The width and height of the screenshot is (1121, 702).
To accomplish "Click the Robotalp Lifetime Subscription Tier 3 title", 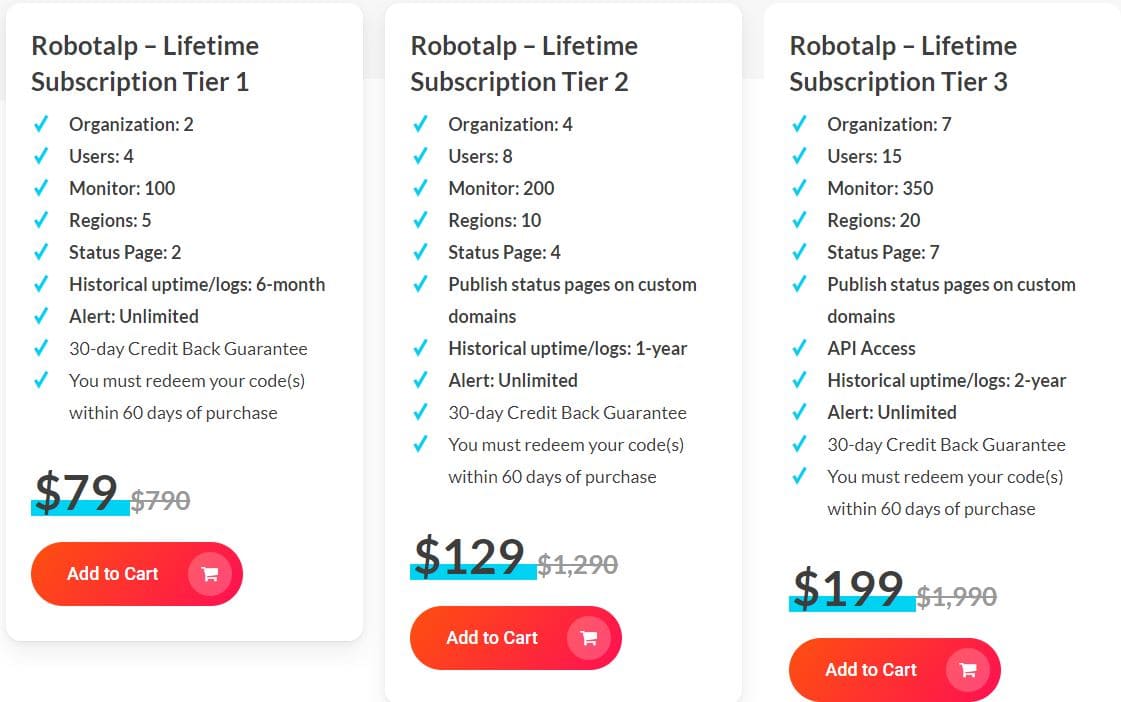I will click(x=903, y=63).
